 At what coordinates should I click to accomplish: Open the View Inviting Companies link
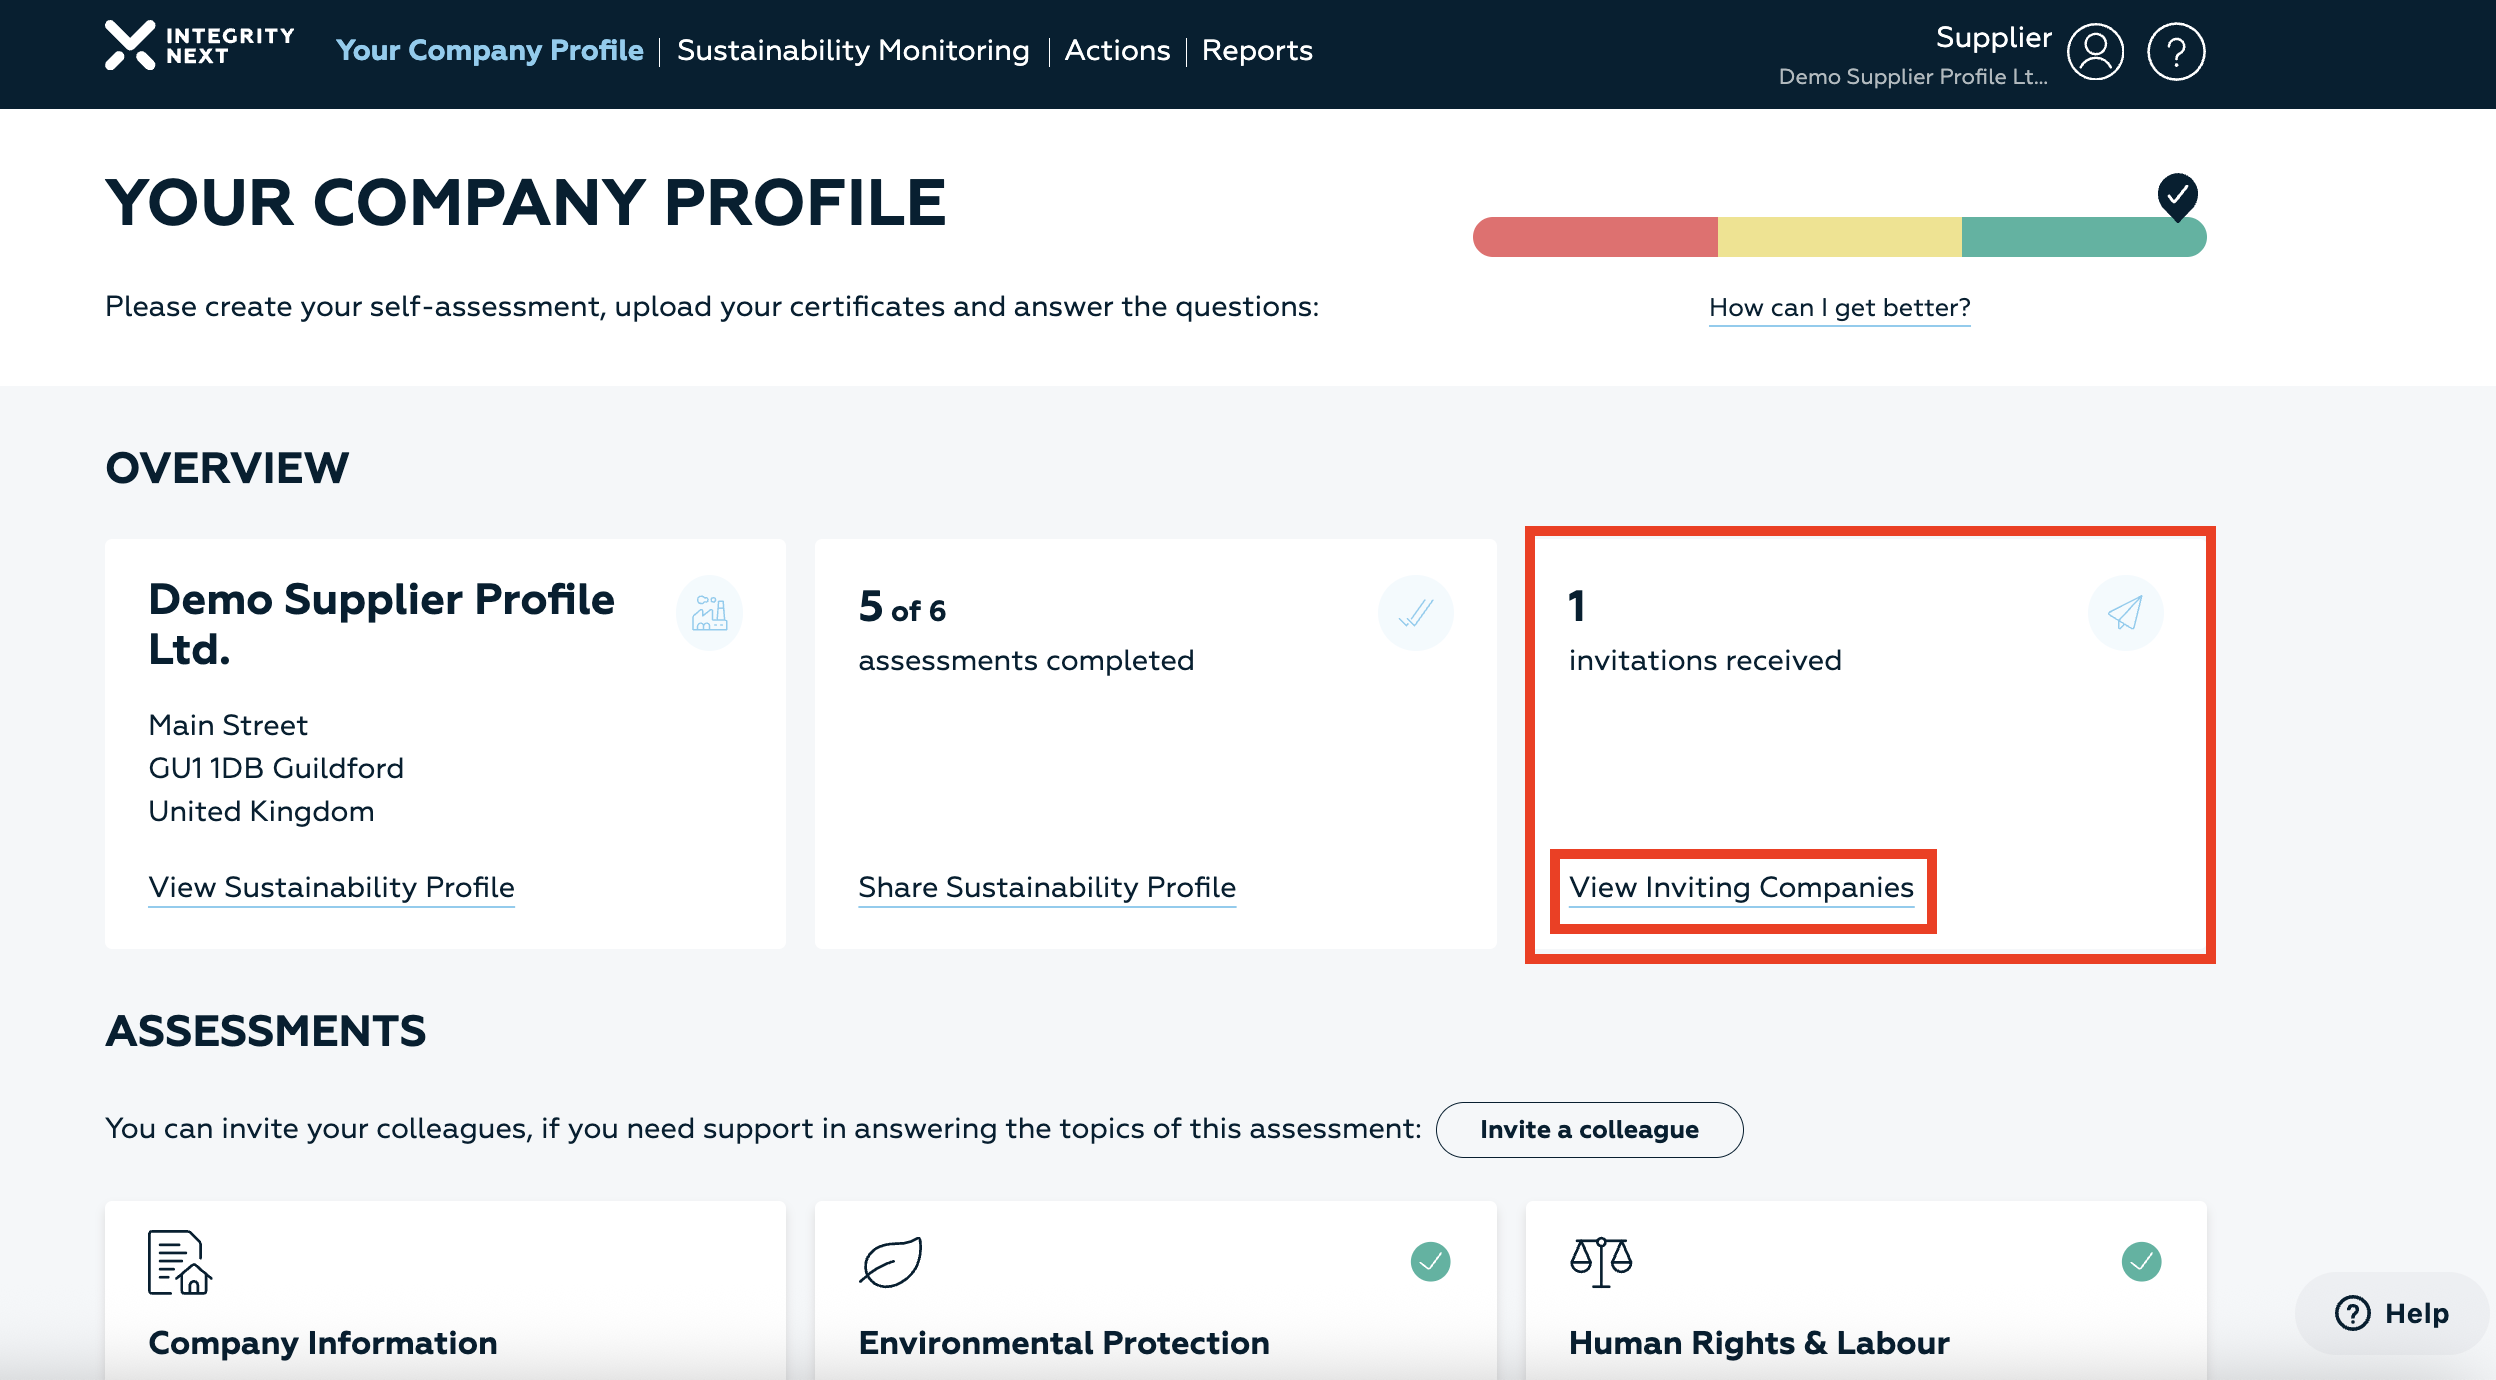click(1741, 888)
